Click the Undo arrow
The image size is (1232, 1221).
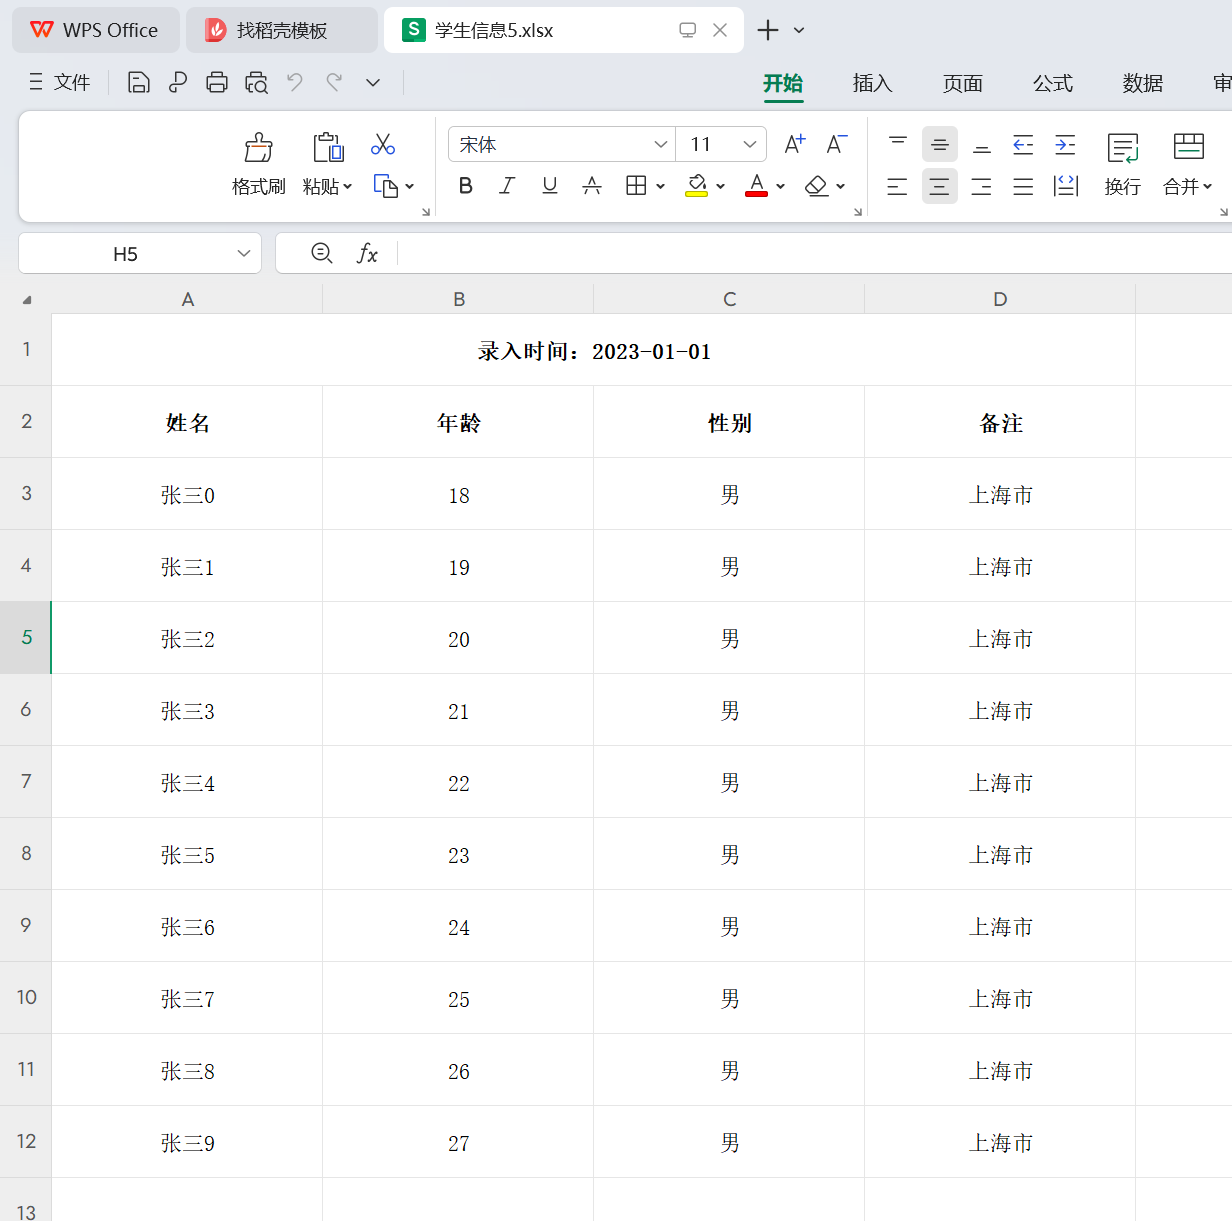pyautogui.click(x=295, y=82)
